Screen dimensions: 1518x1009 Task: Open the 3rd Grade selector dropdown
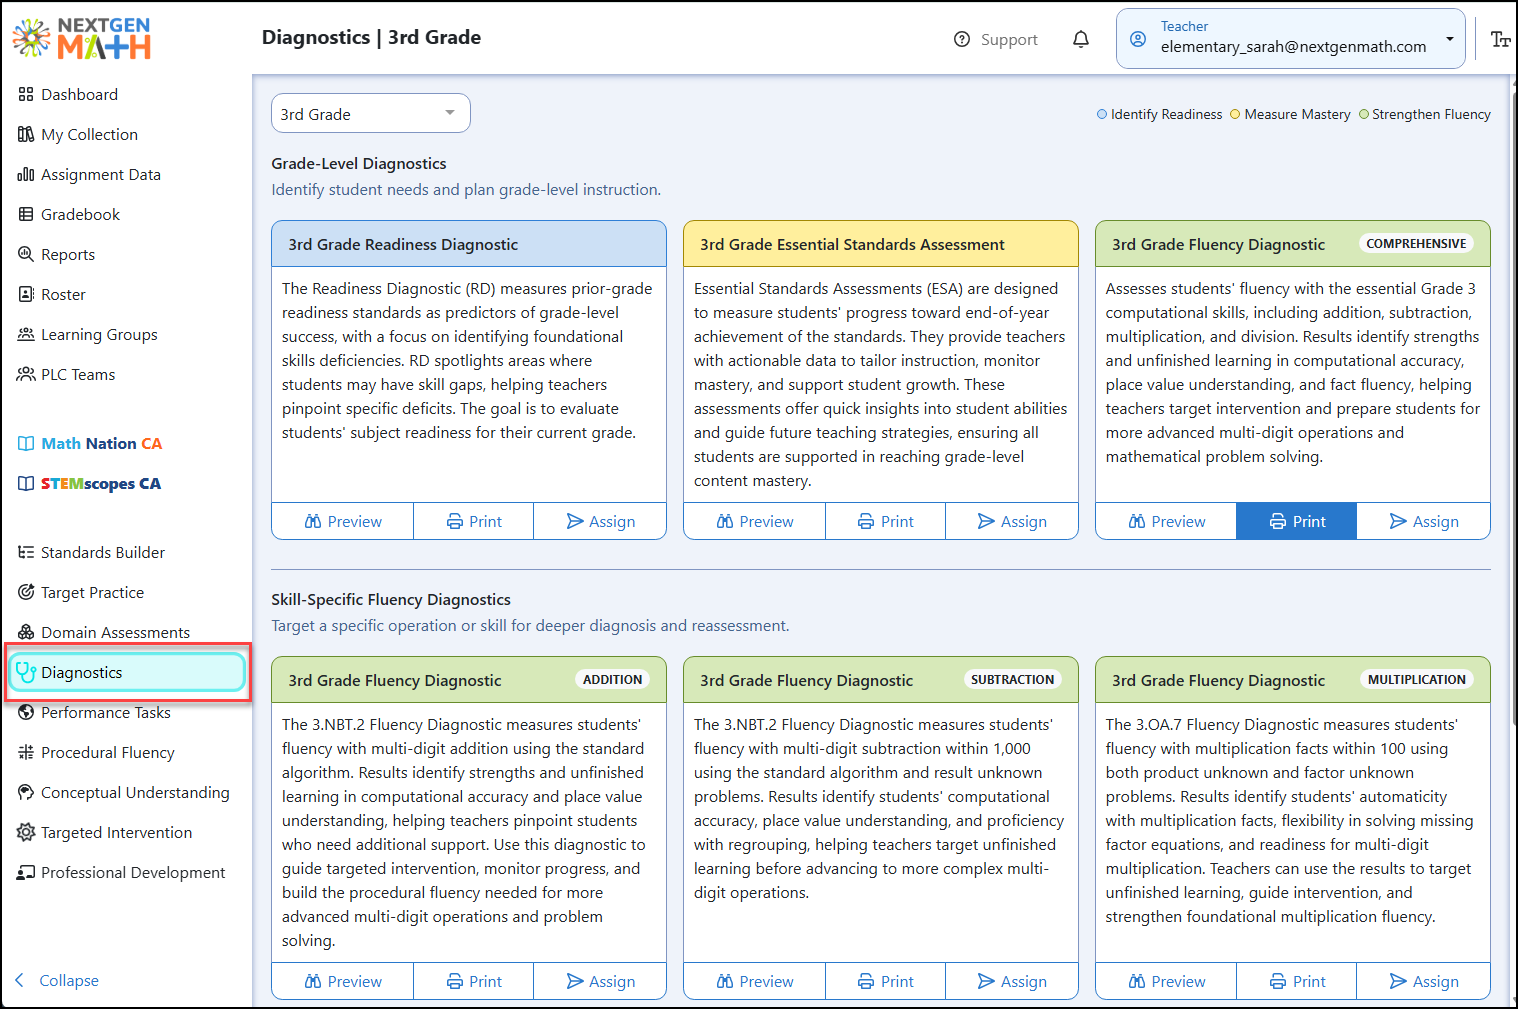[371, 113]
